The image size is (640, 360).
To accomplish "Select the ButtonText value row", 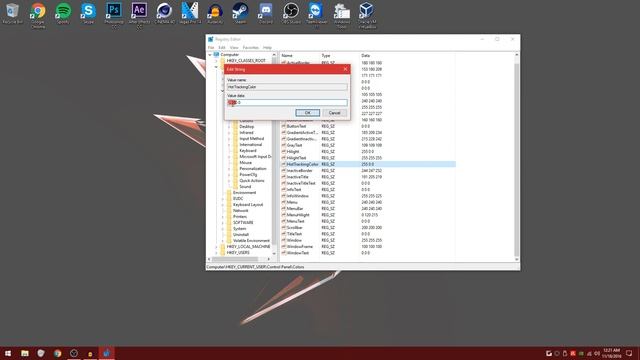I will (x=296, y=126).
